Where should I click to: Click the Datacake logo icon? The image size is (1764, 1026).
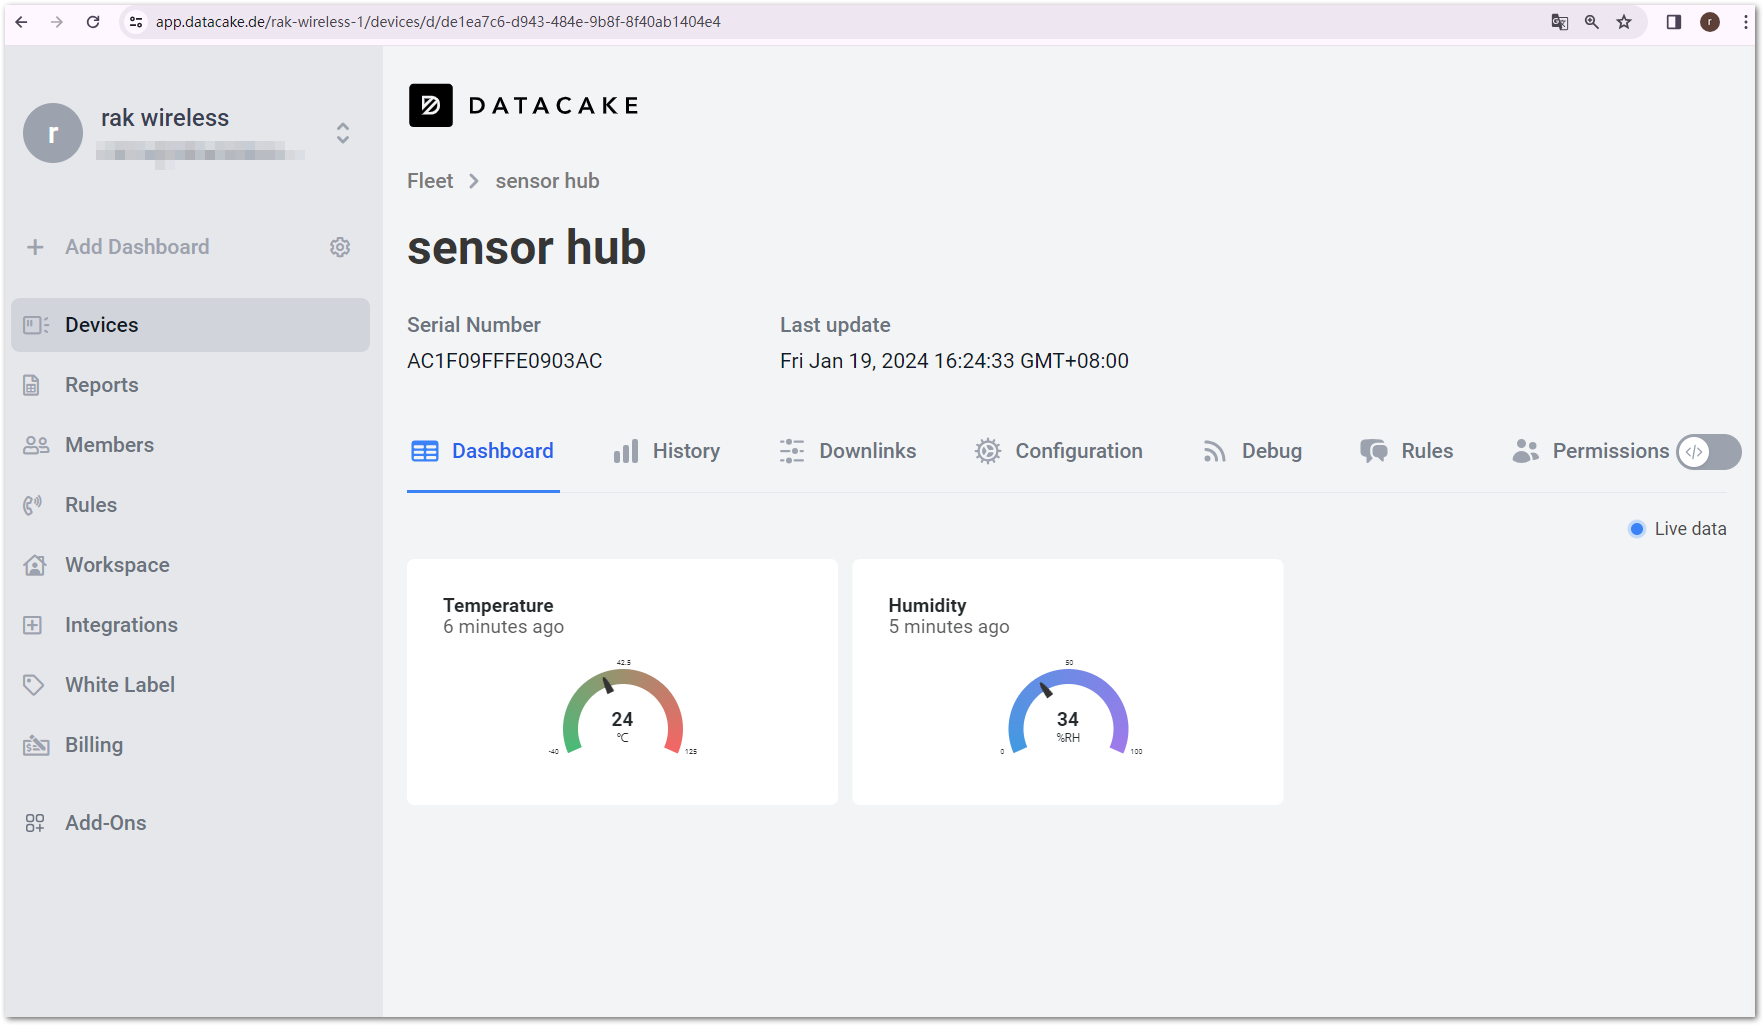(431, 105)
